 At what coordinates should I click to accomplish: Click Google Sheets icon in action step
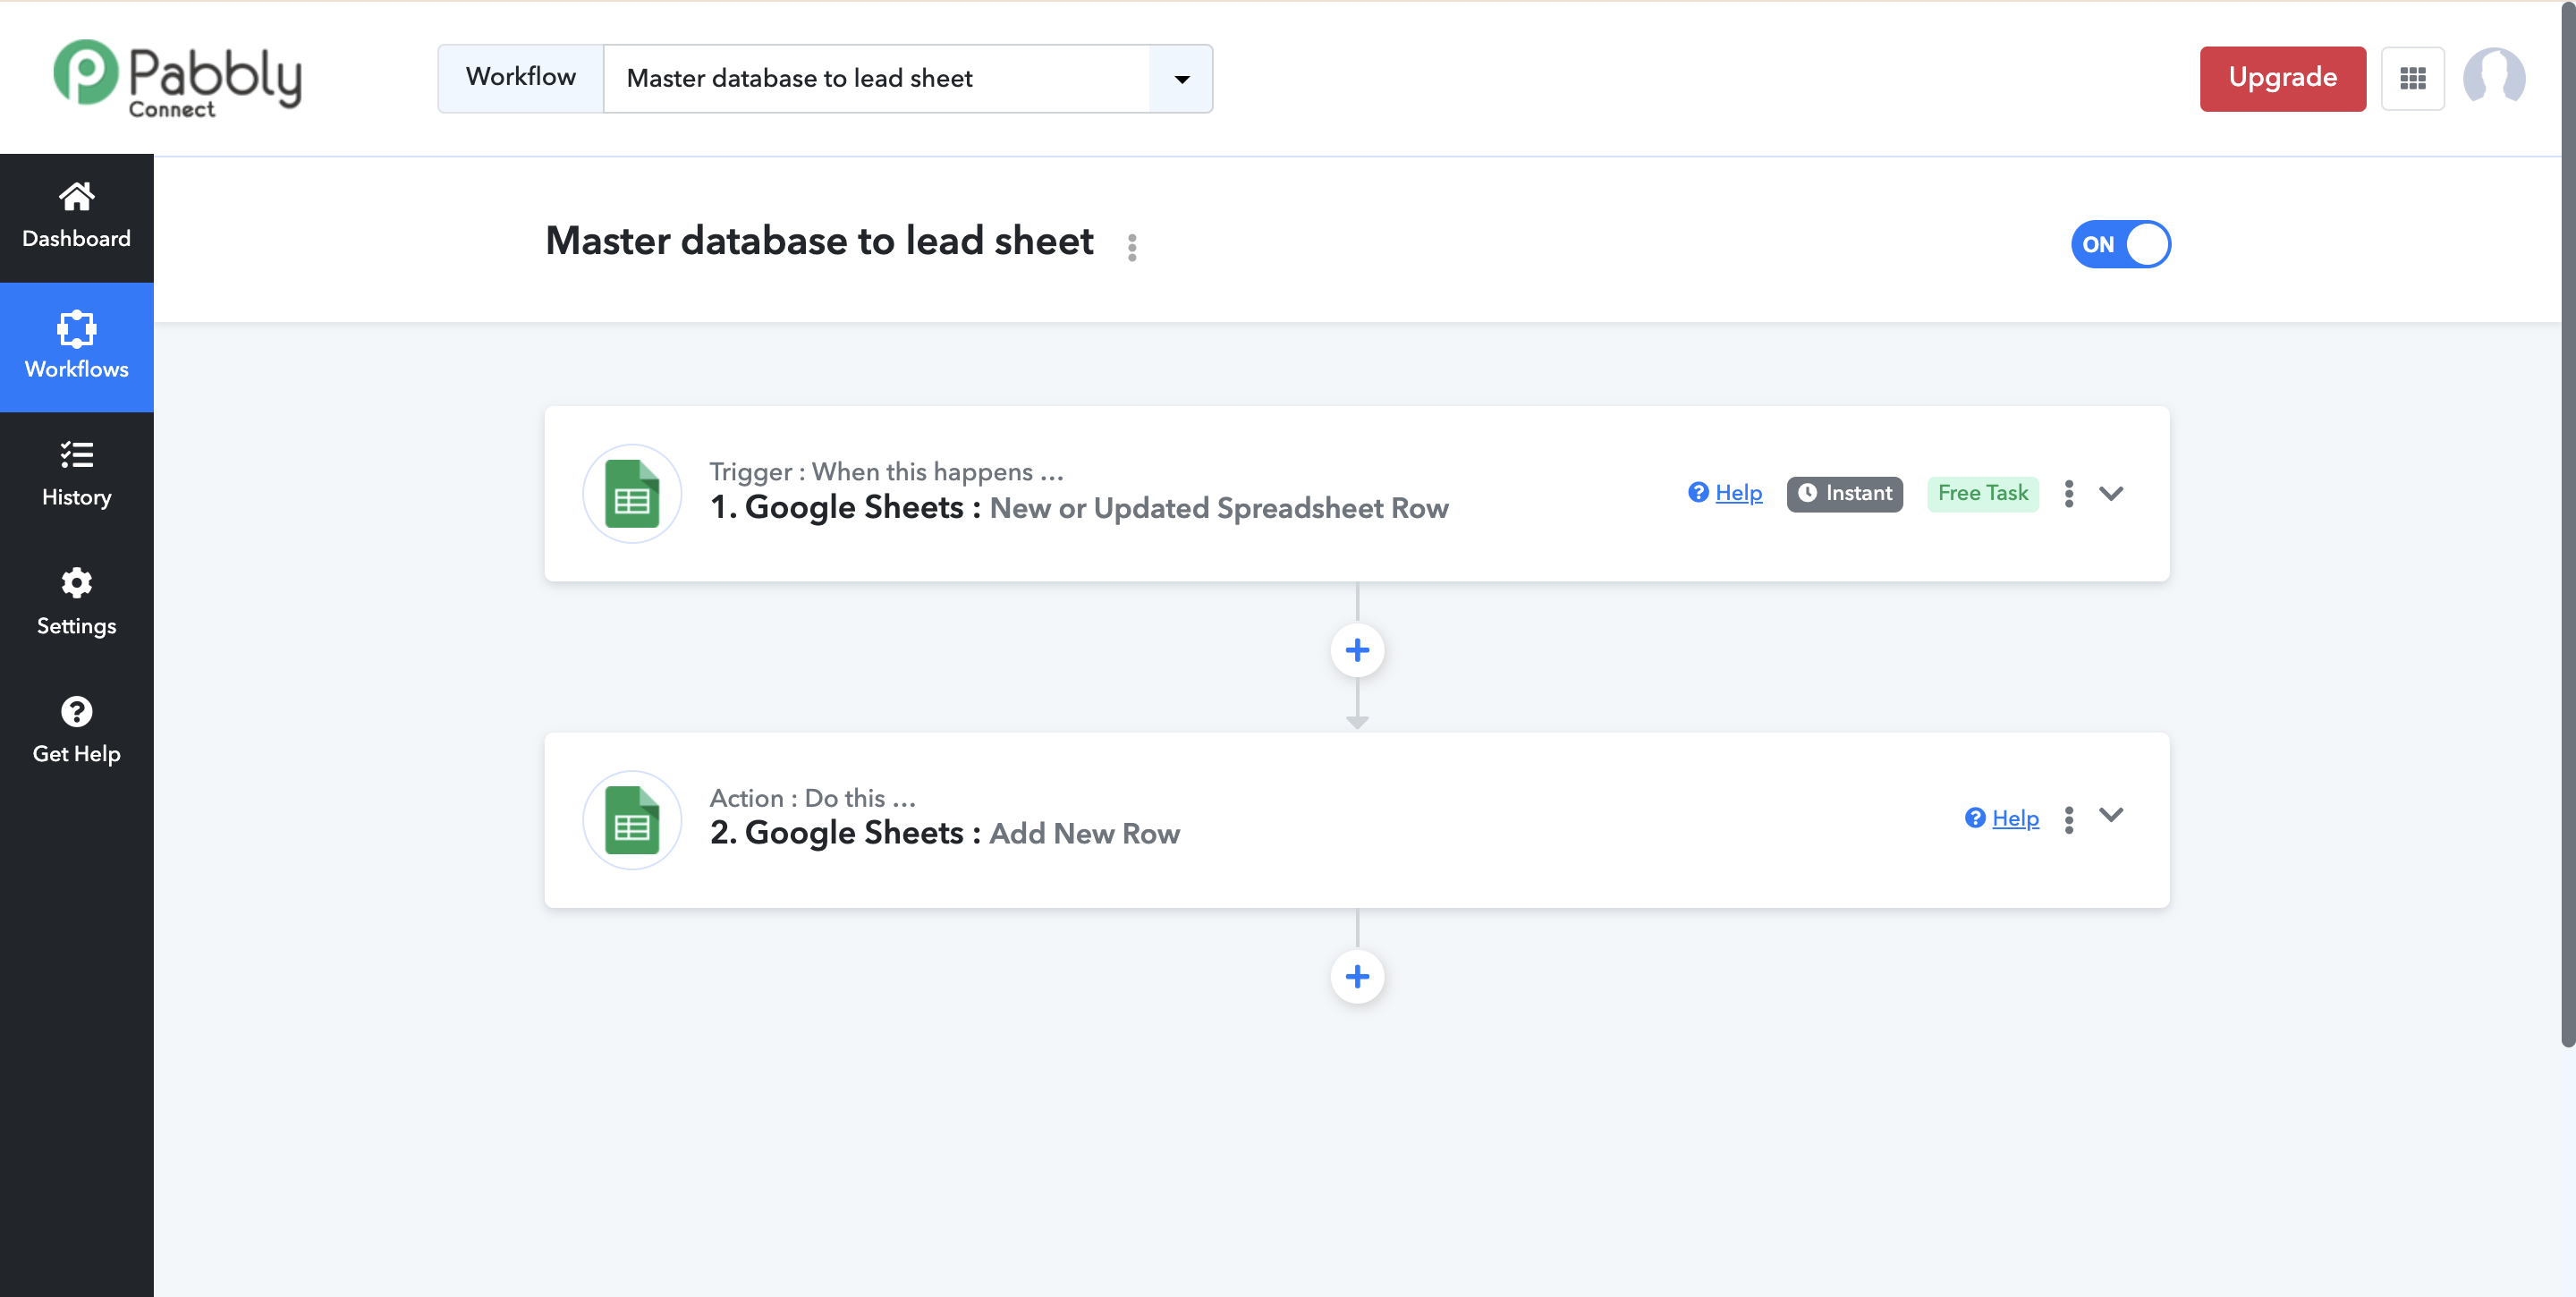(x=632, y=820)
